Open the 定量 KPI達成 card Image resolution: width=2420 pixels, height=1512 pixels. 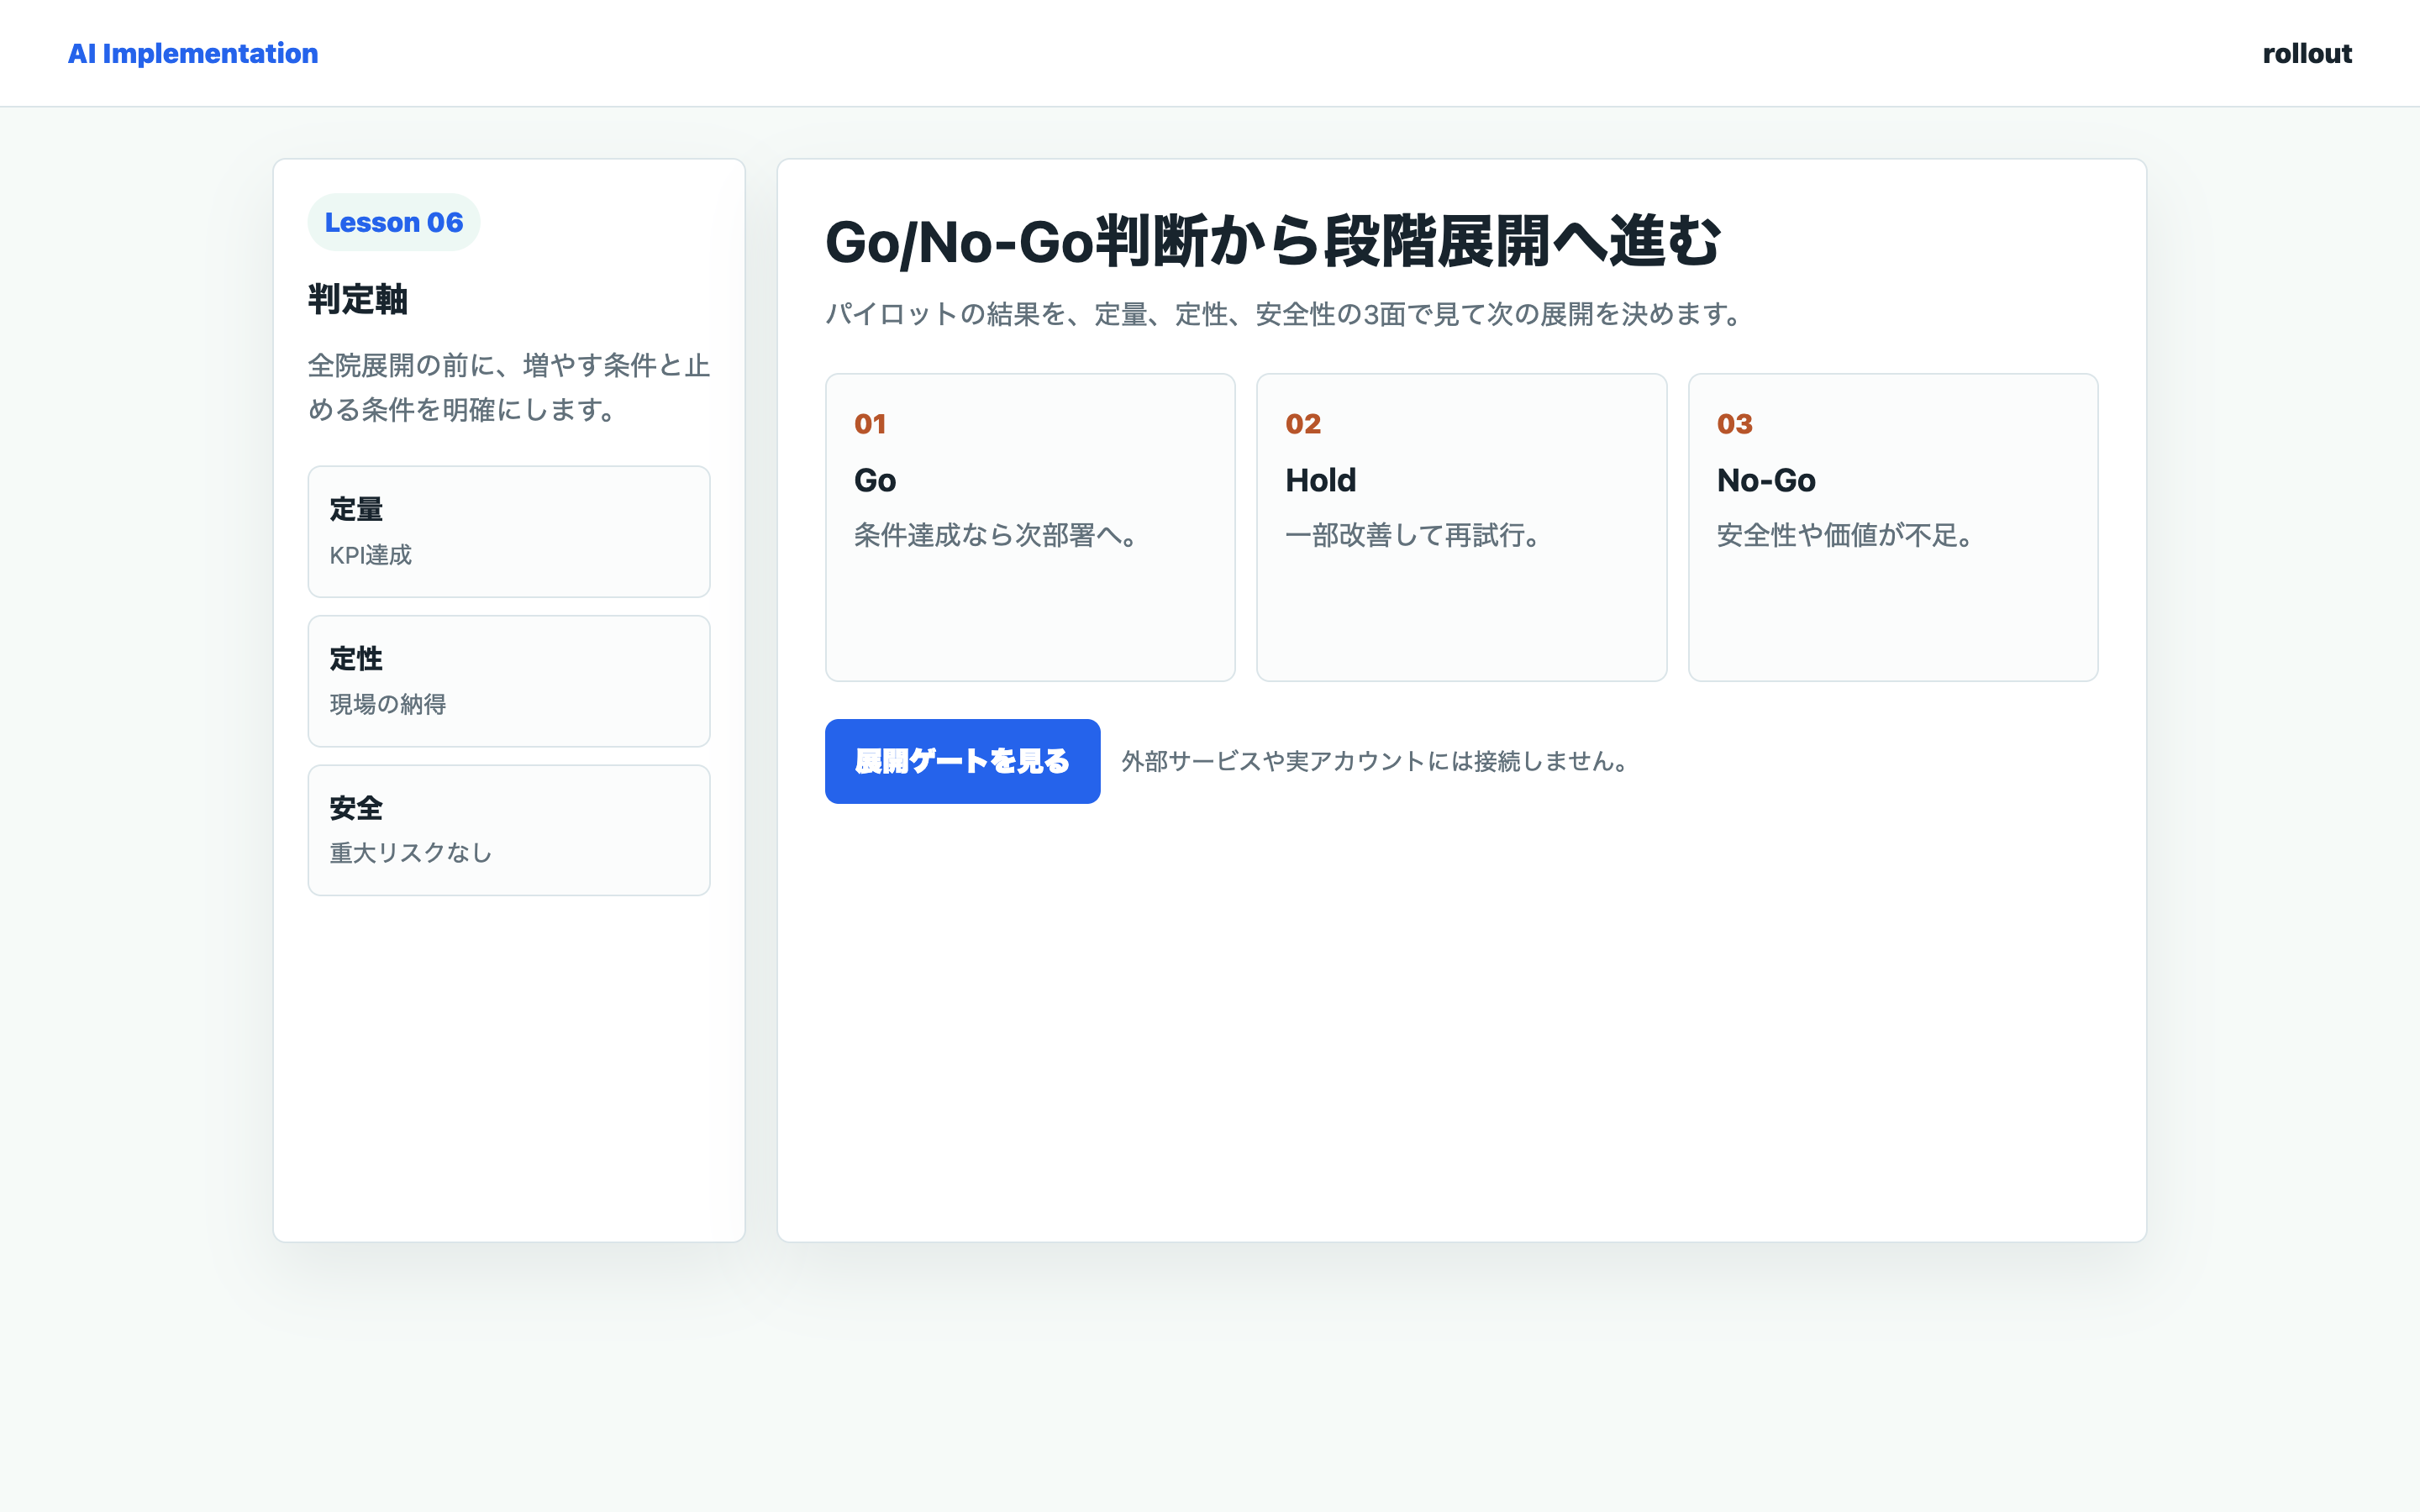pos(509,531)
